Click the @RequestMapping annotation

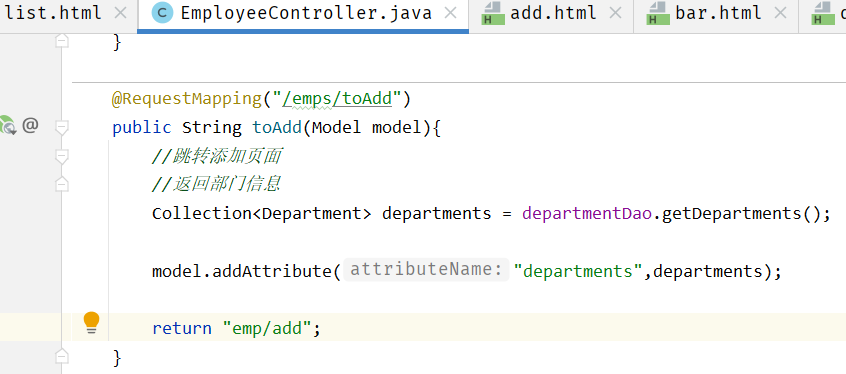187,99
